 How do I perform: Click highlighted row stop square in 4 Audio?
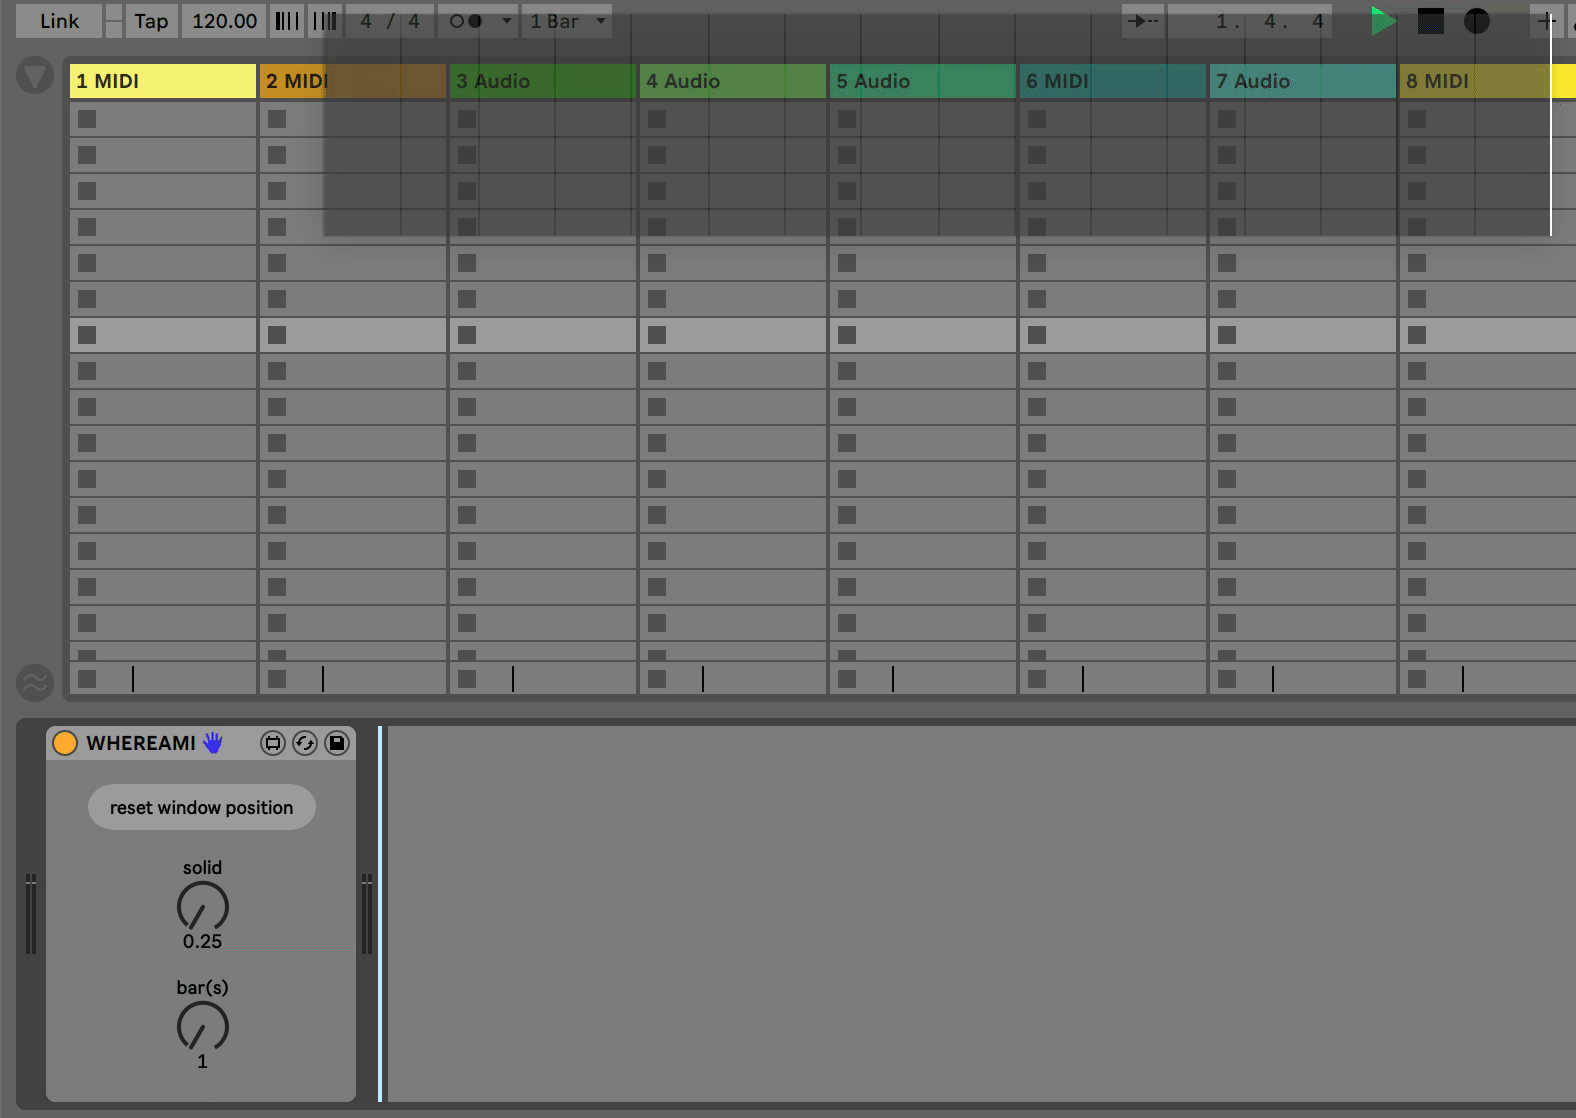[657, 335]
